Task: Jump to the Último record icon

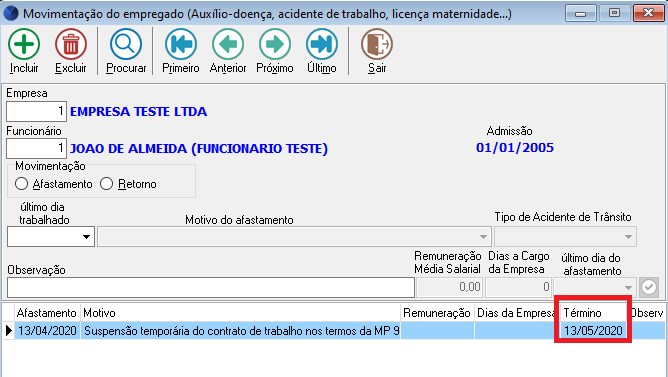Action: point(322,44)
